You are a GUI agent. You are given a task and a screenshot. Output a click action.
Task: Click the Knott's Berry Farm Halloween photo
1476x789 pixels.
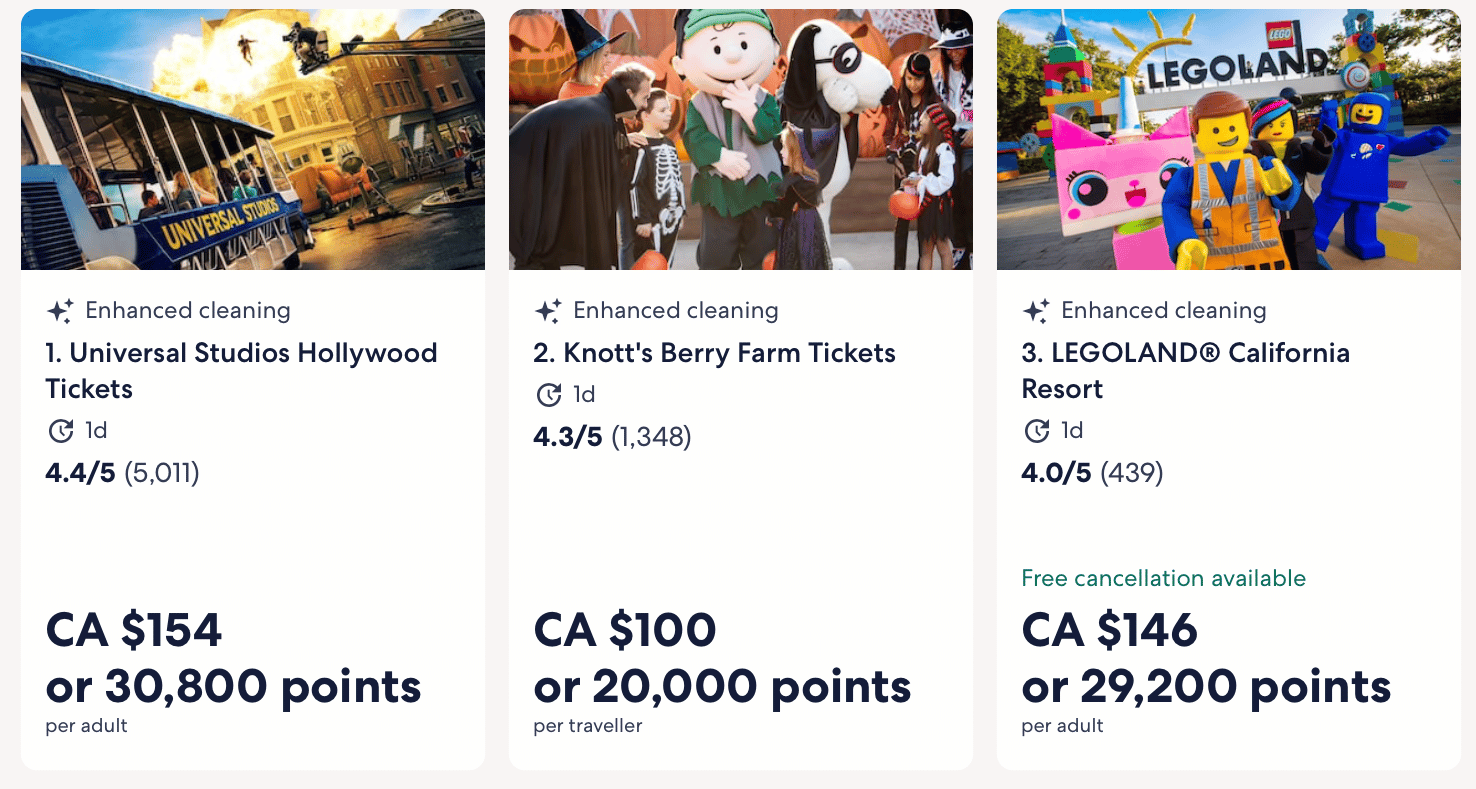[741, 140]
